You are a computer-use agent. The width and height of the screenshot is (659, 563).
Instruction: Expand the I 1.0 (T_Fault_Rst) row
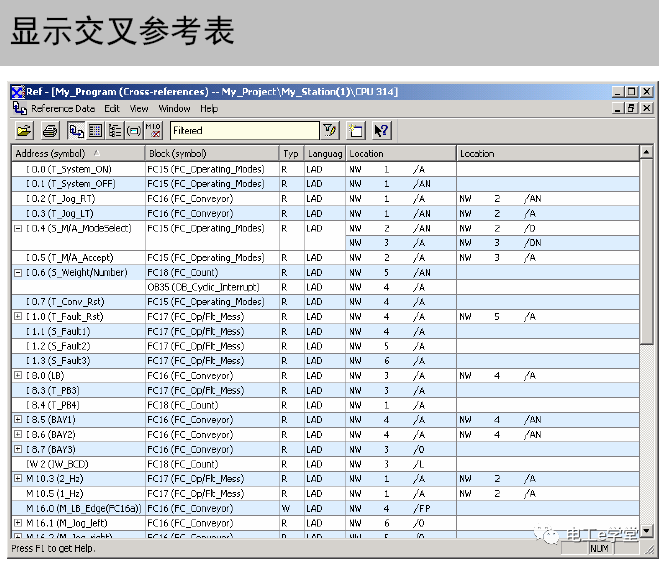pos(18,316)
